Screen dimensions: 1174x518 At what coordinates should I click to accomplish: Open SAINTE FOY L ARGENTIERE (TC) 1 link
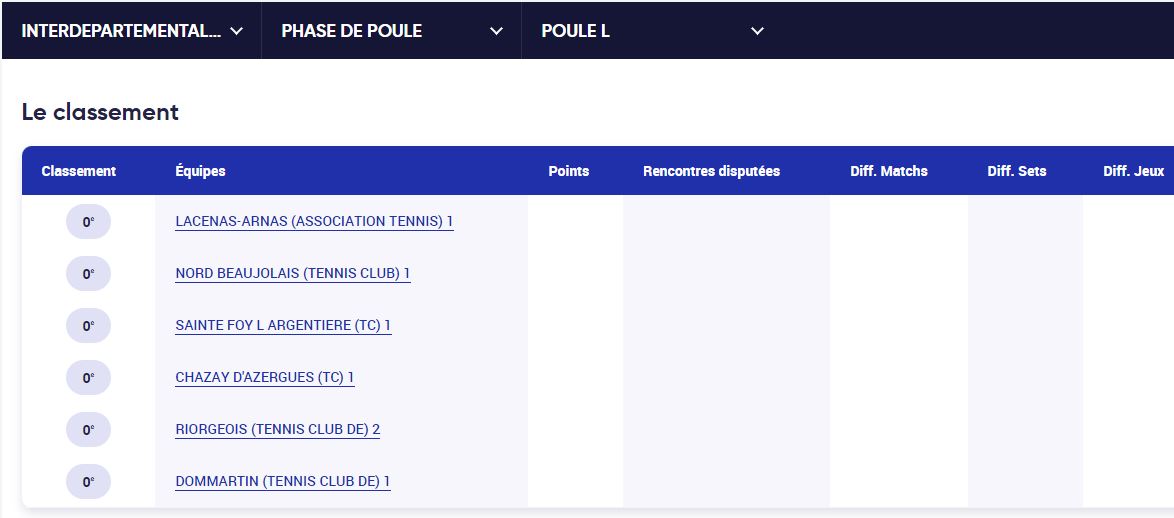(283, 326)
